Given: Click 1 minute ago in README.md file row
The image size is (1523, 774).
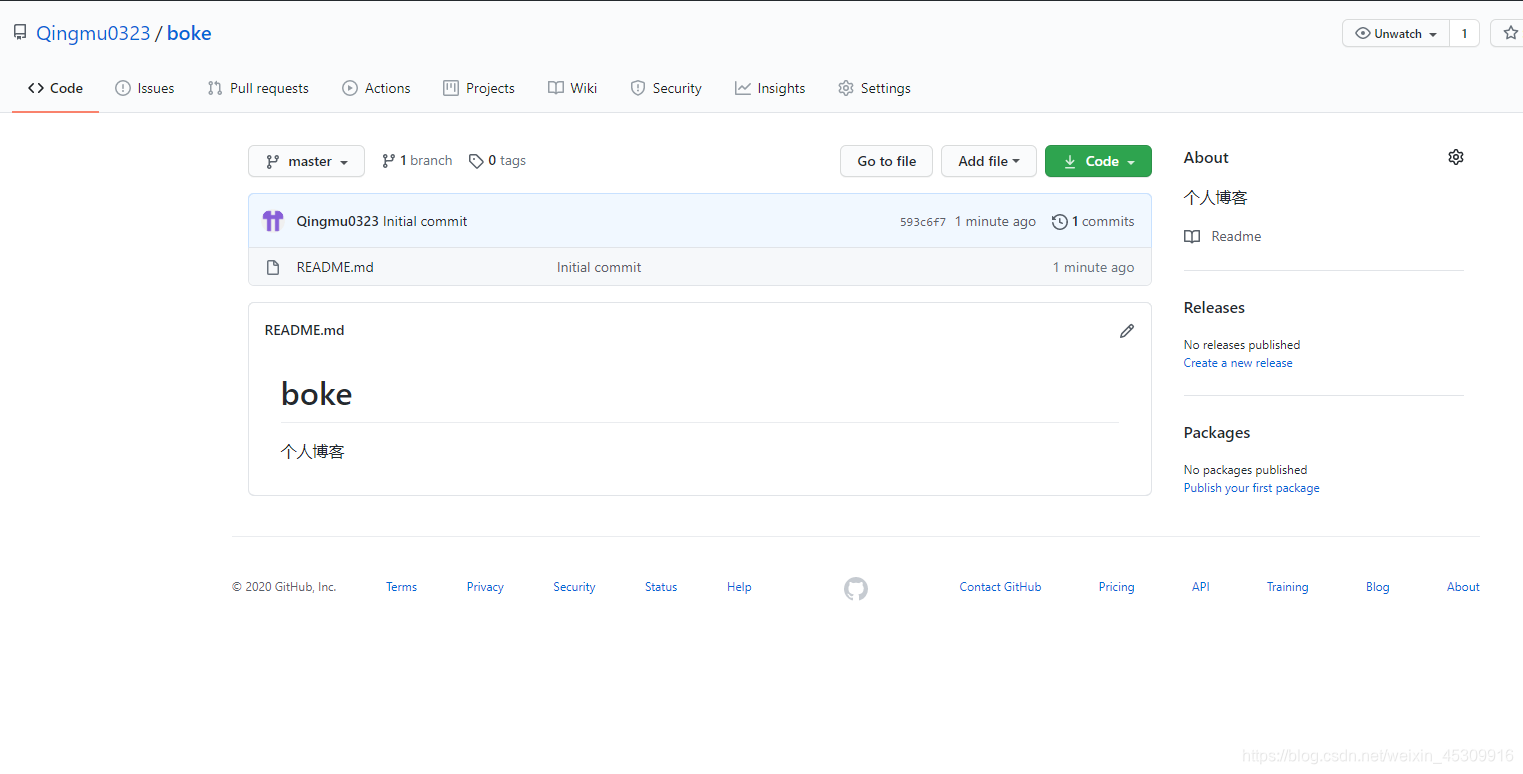Looking at the screenshot, I should coord(1093,267).
